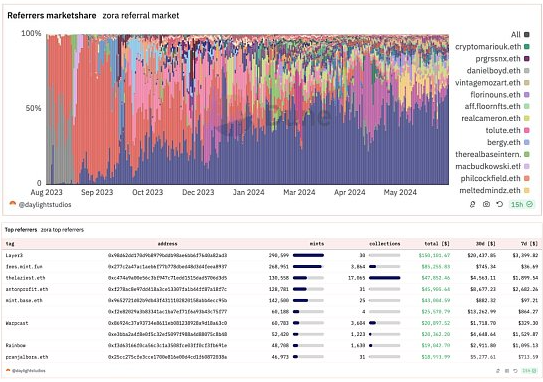
Task: Click the 15h freshness badge on marketshare chart
Action: 522,204
